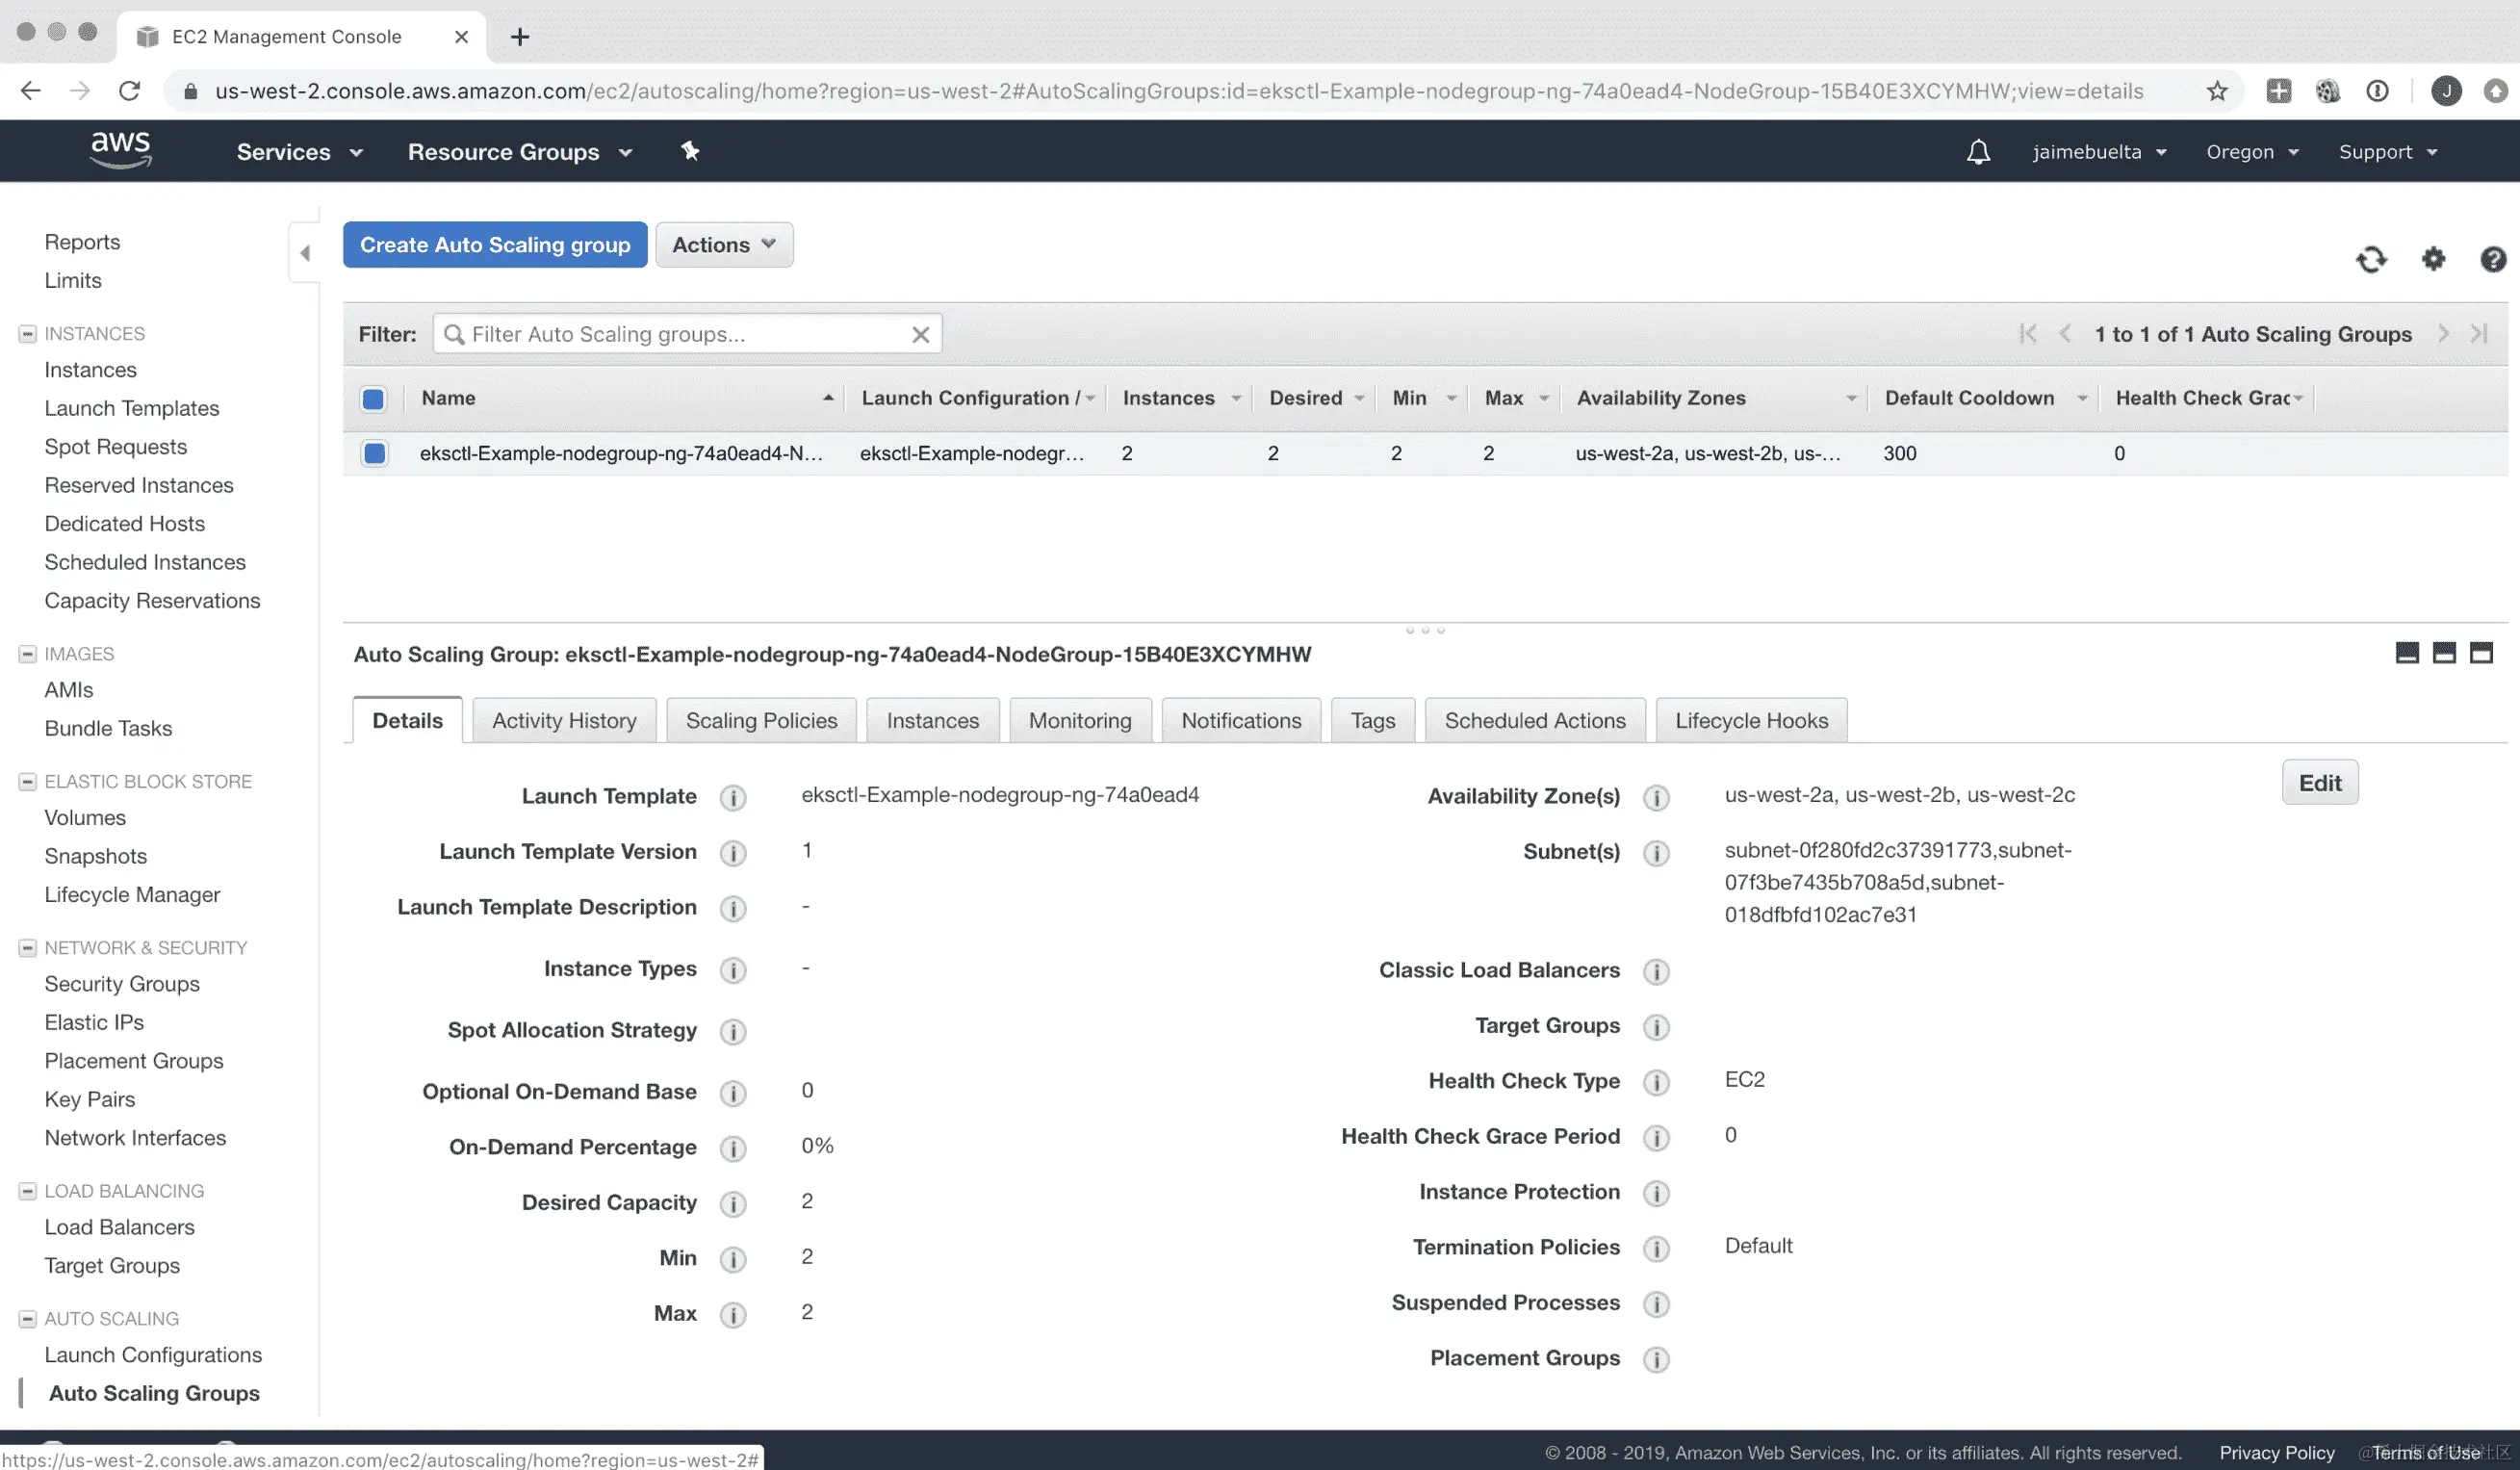The width and height of the screenshot is (2520, 1470).
Task: Uncheck the eksctl-Example-nodegroup row checkbox
Action: point(375,453)
